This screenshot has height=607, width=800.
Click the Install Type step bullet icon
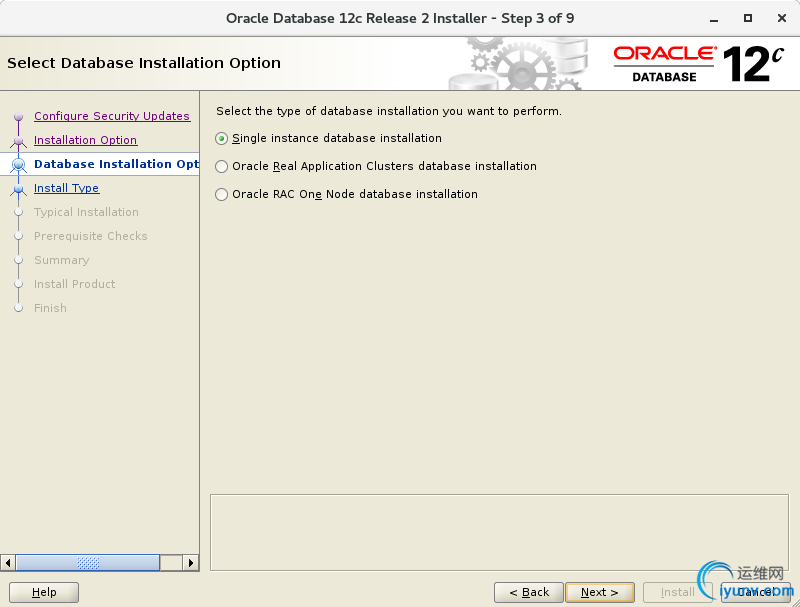coord(19,189)
